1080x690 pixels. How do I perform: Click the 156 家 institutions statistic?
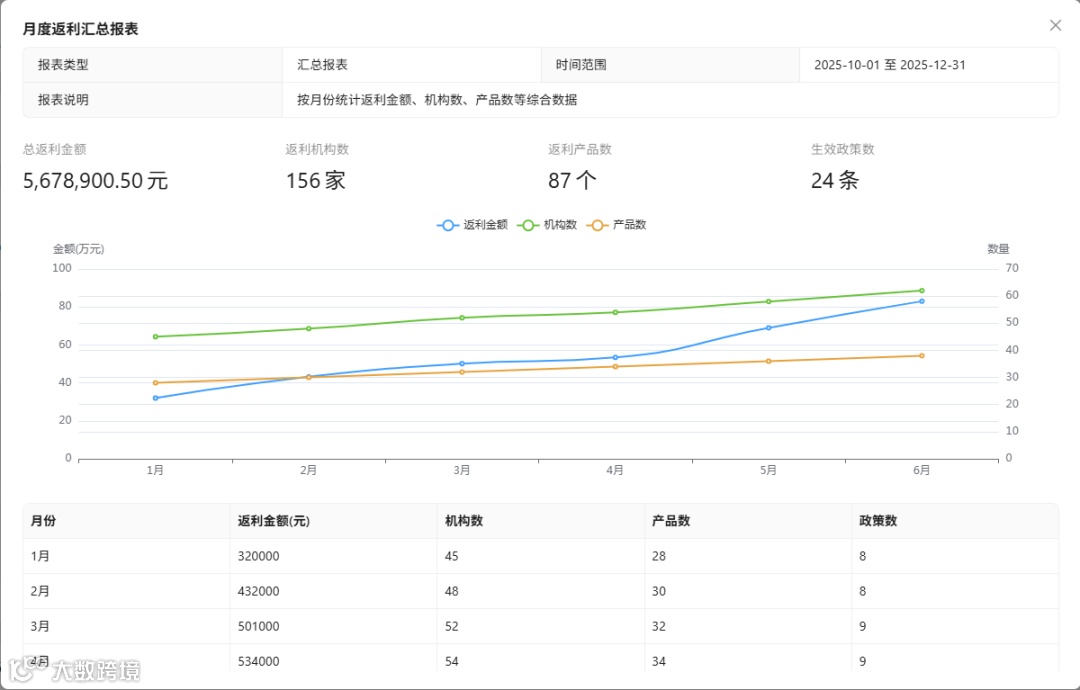pos(315,180)
